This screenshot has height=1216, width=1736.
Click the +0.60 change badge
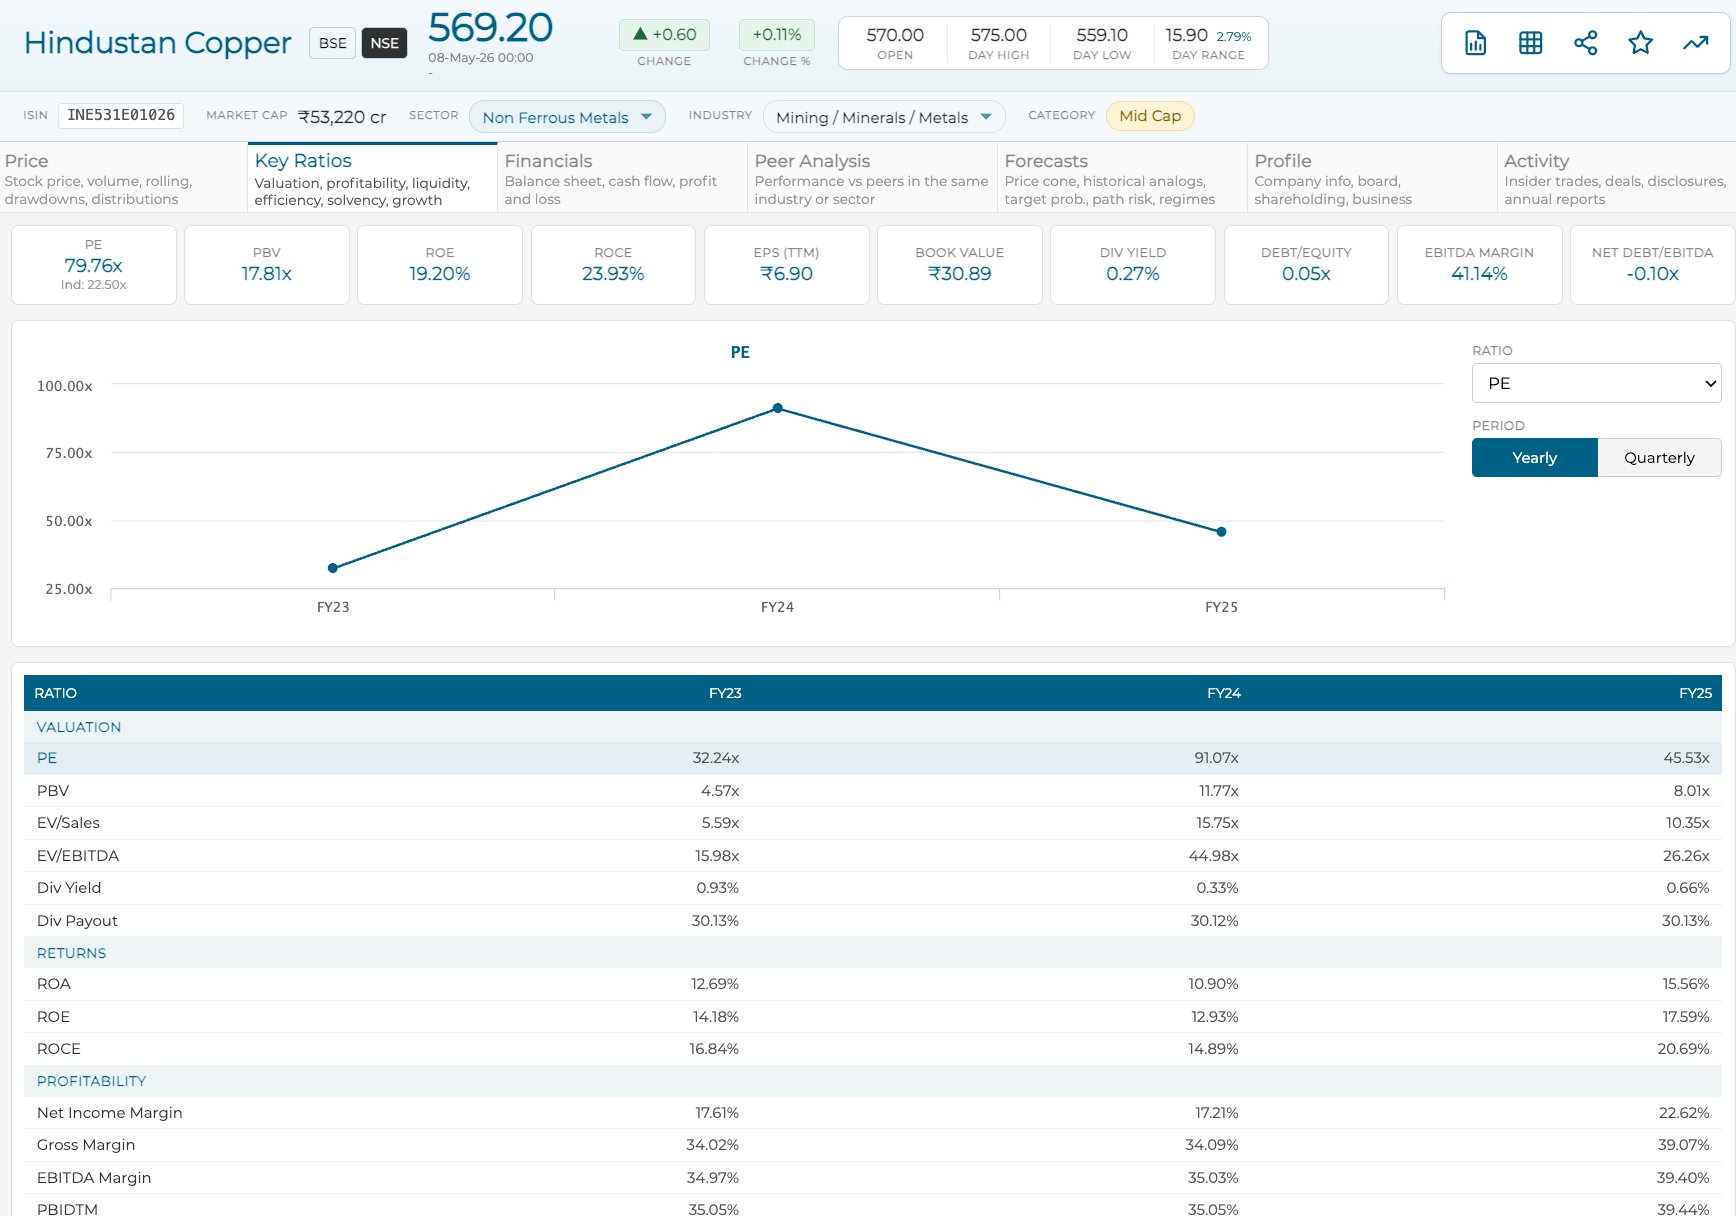point(664,35)
